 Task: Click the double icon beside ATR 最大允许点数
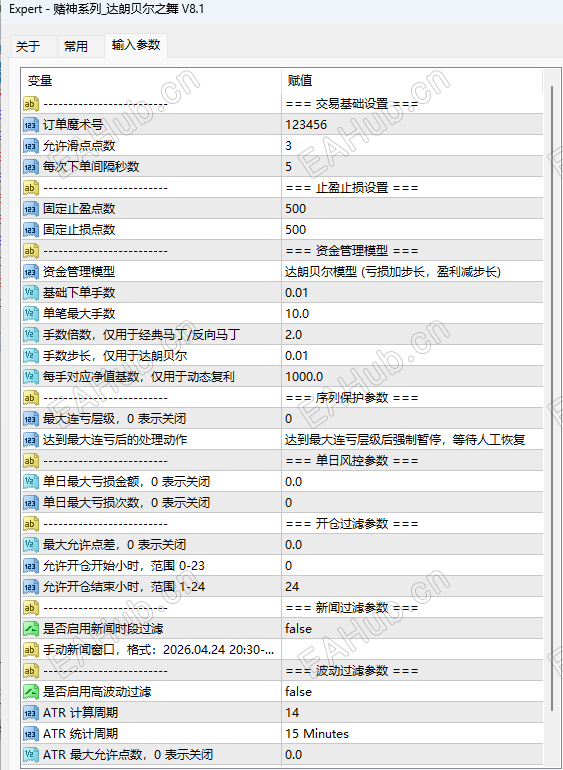pos(30,755)
